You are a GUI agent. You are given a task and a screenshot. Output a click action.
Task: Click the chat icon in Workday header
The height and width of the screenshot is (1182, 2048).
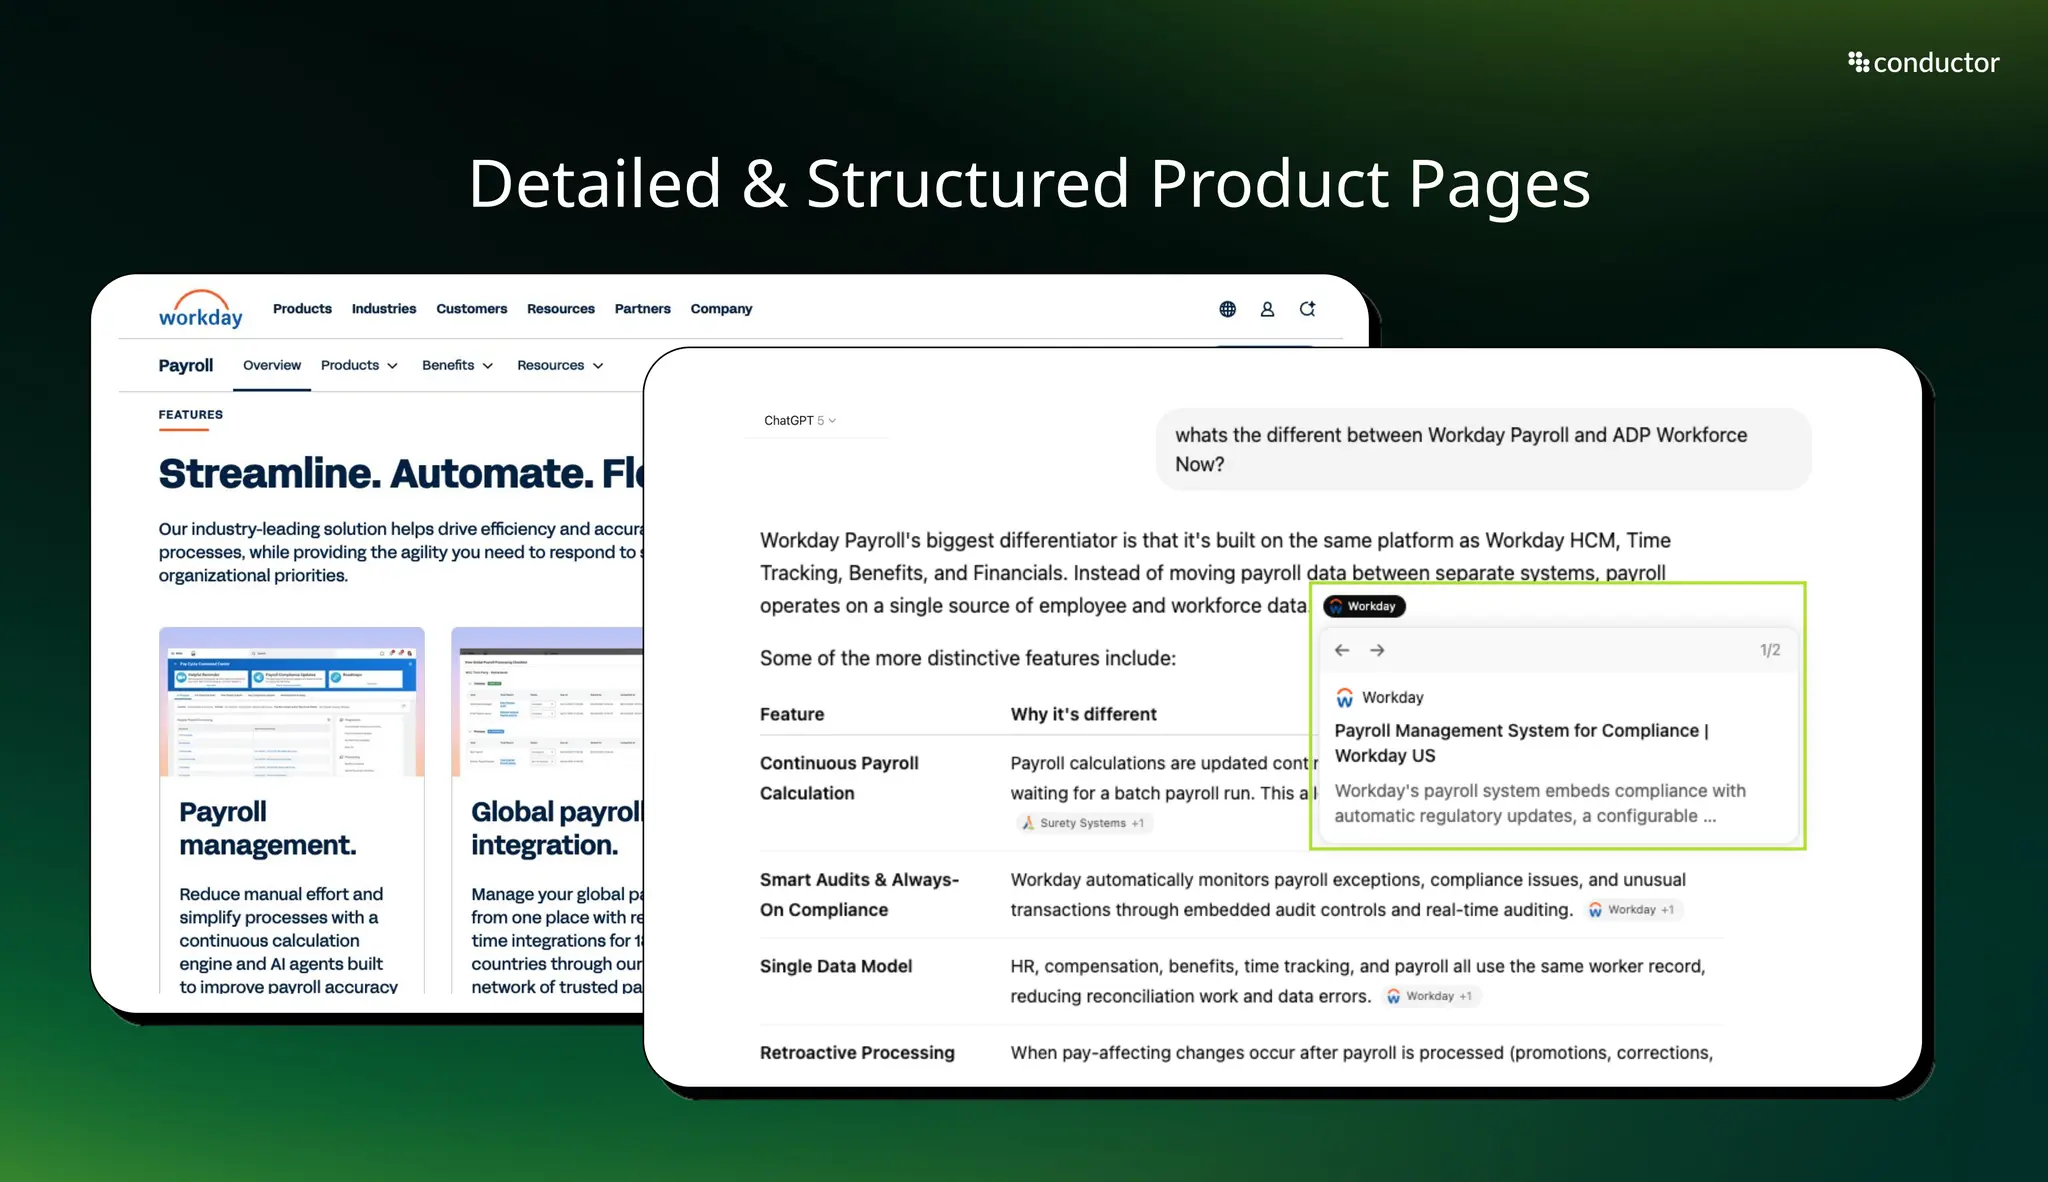(x=1307, y=309)
